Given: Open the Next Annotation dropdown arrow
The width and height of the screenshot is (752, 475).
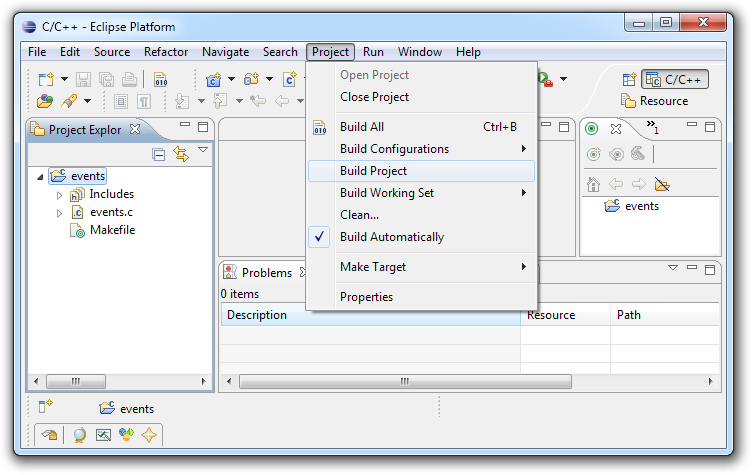Looking at the screenshot, I should [201, 101].
